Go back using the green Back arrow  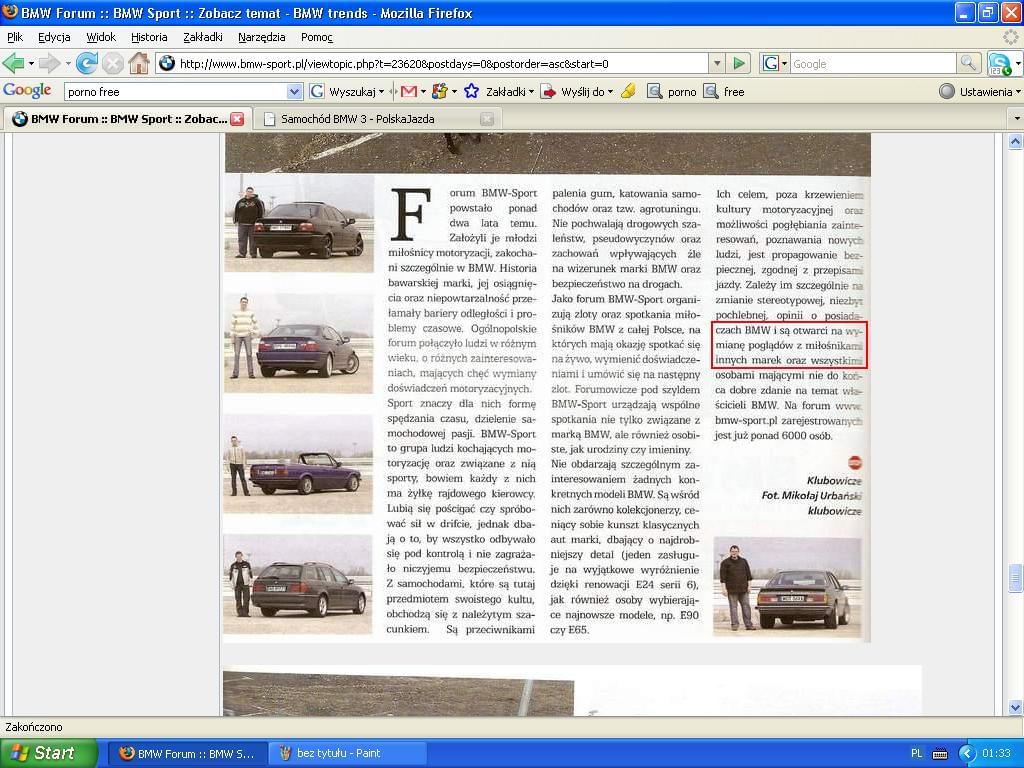[x=13, y=63]
